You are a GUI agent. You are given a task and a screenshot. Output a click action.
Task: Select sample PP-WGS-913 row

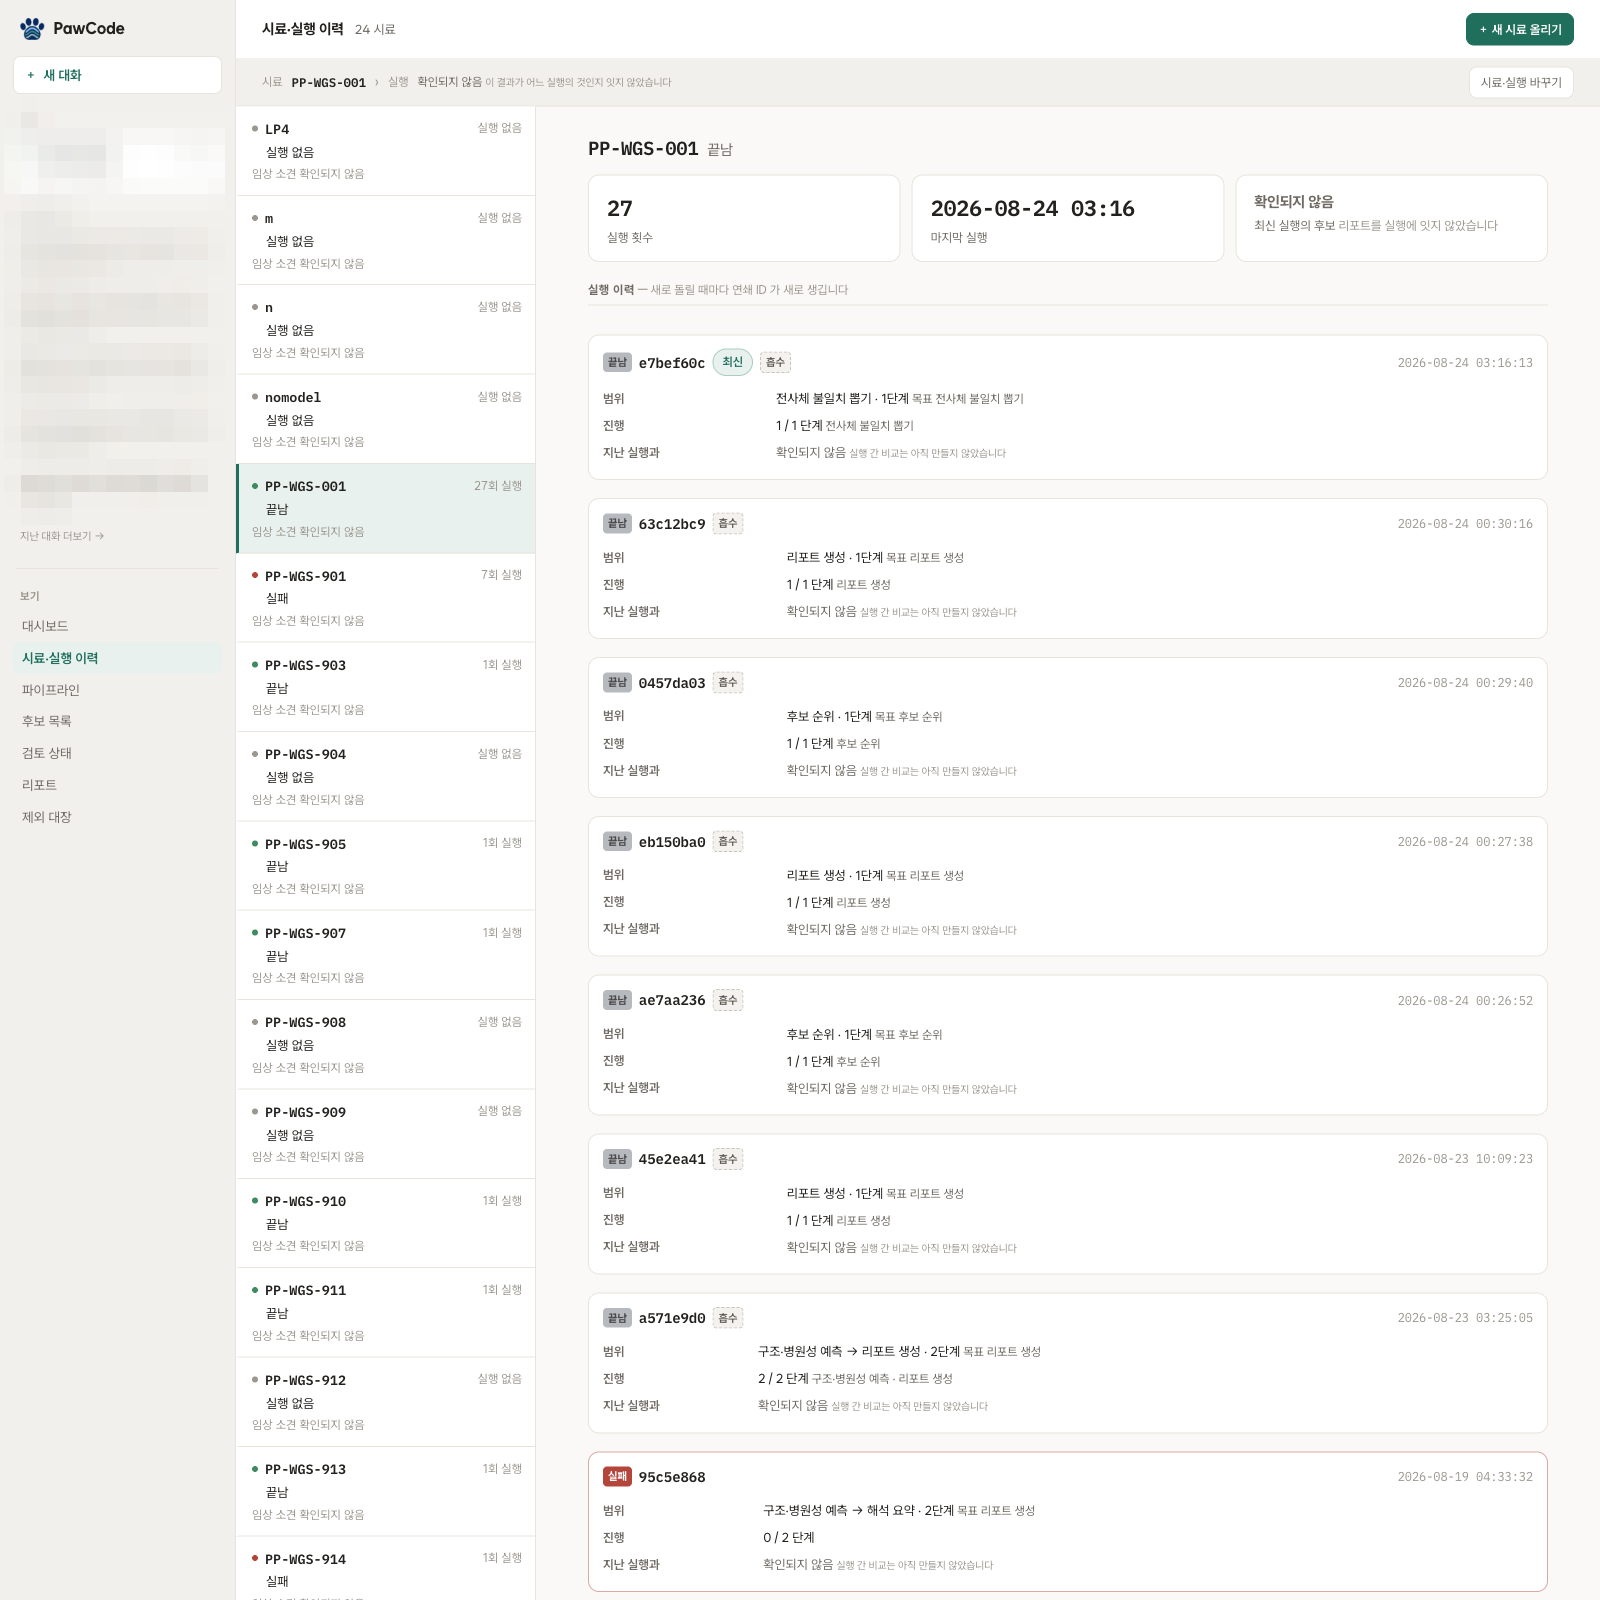point(386,1491)
